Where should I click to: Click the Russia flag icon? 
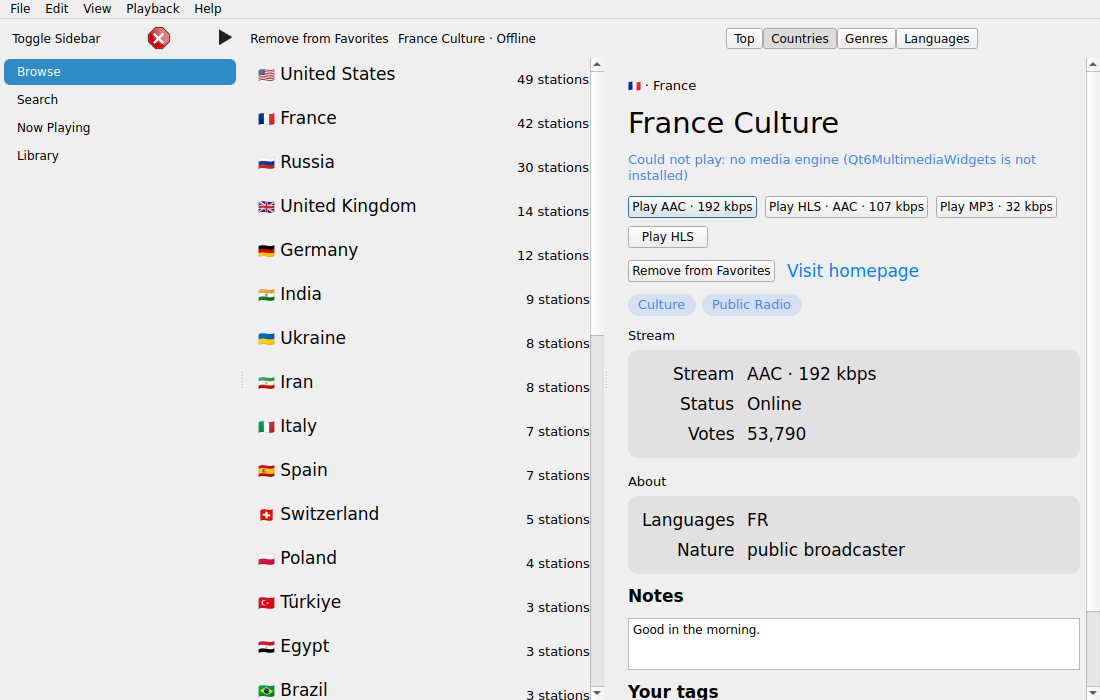pos(266,163)
